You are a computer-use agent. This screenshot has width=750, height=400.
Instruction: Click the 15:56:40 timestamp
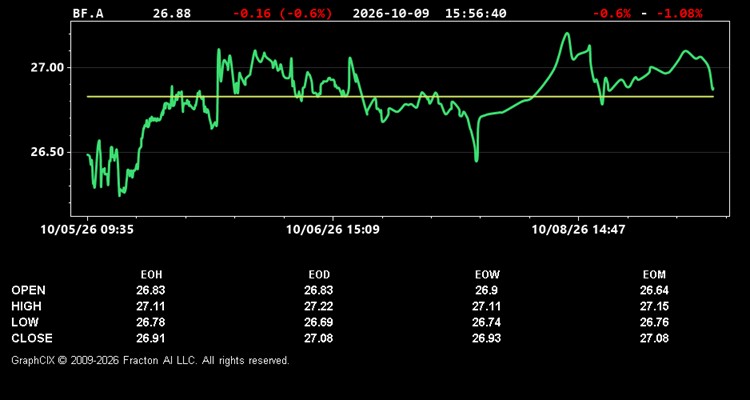pyautogui.click(x=475, y=13)
